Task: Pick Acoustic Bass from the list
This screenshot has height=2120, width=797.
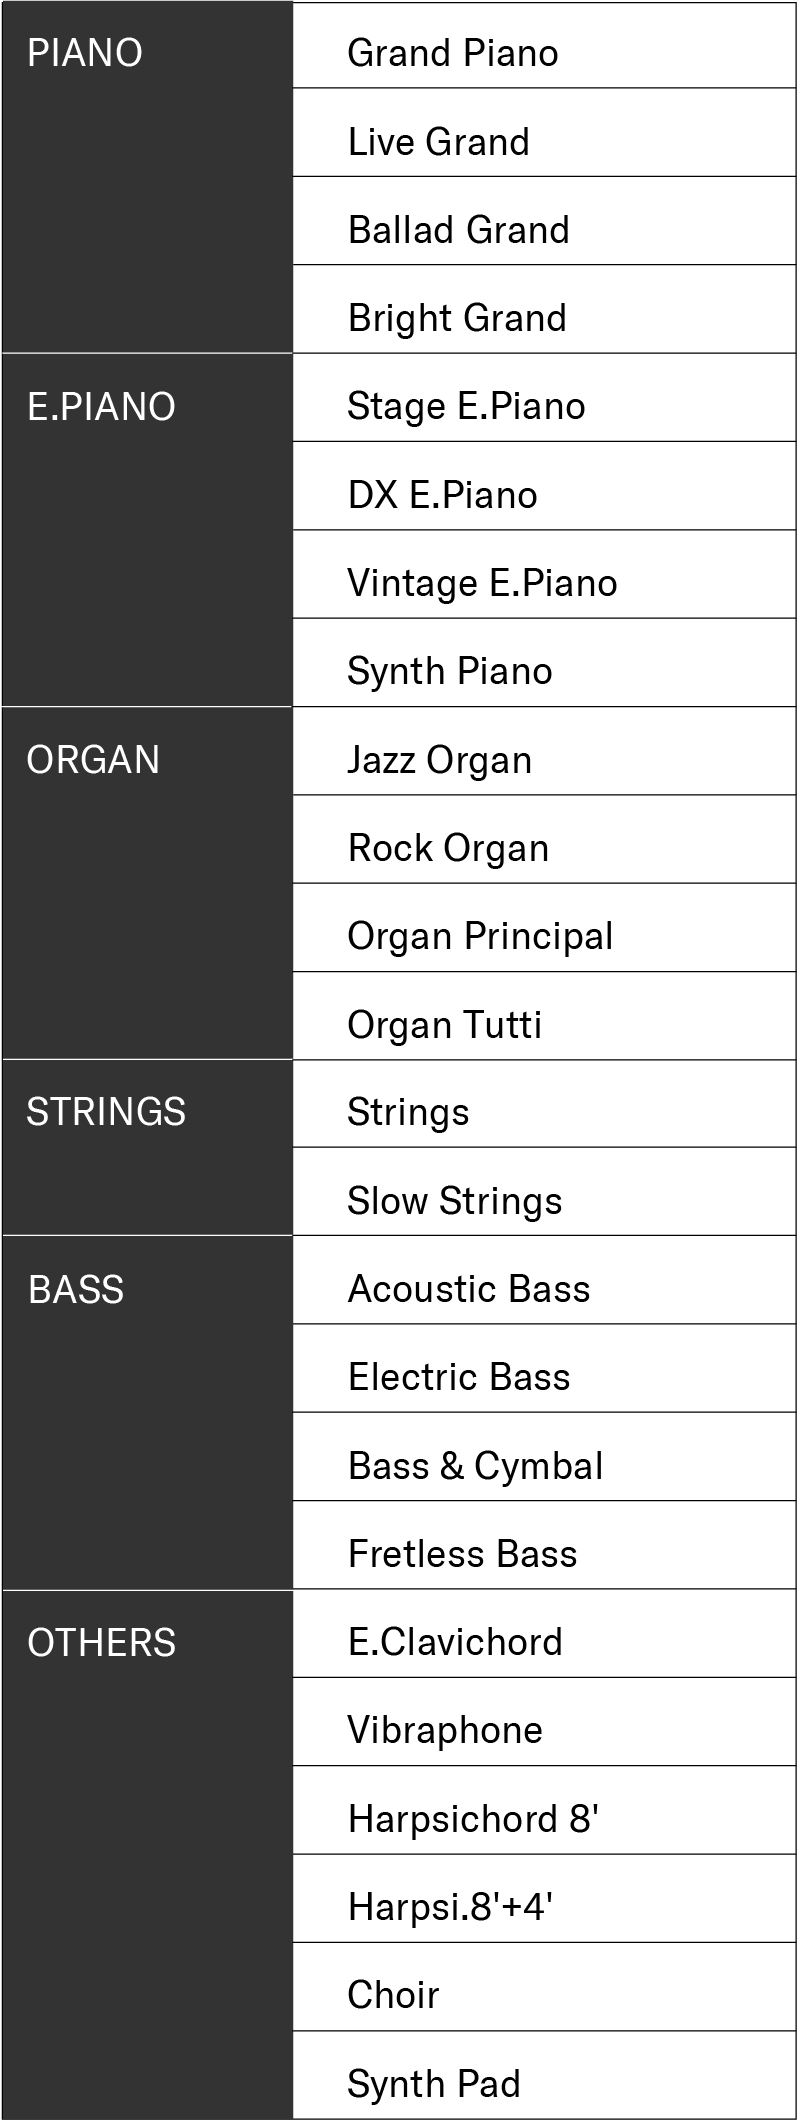Action: (x=468, y=1289)
